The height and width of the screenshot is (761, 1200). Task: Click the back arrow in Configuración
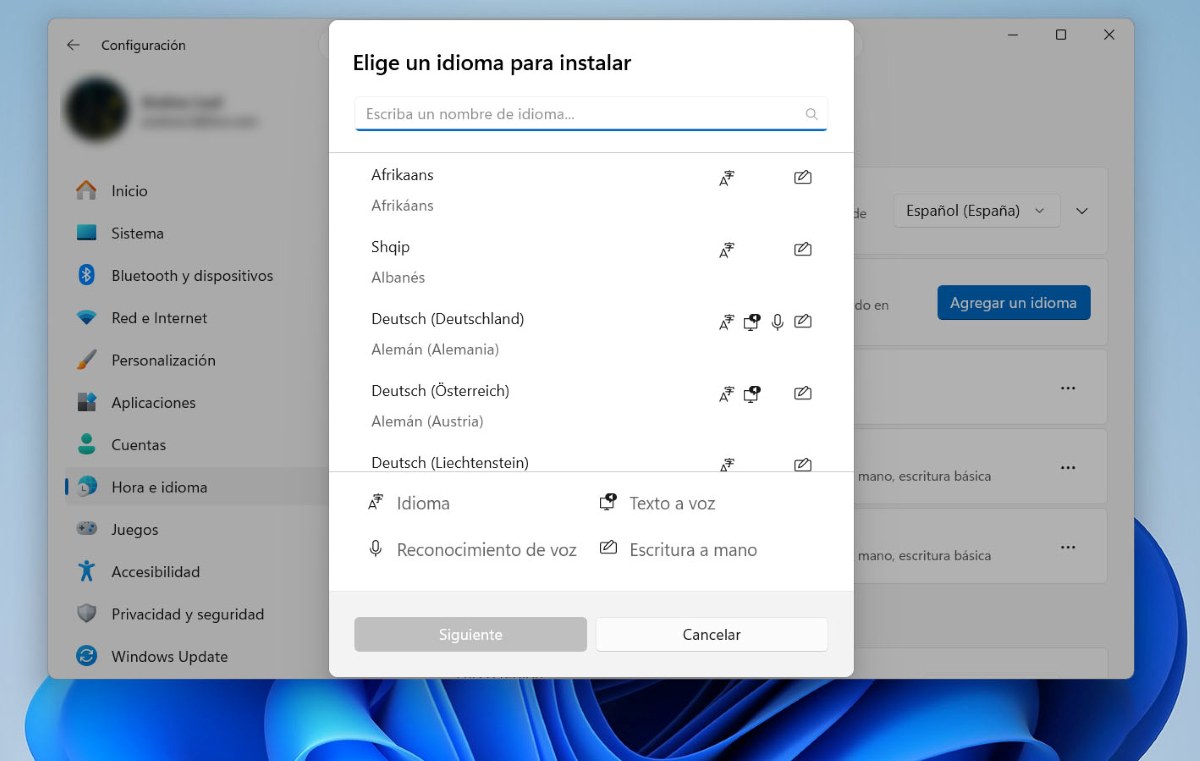pos(72,45)
